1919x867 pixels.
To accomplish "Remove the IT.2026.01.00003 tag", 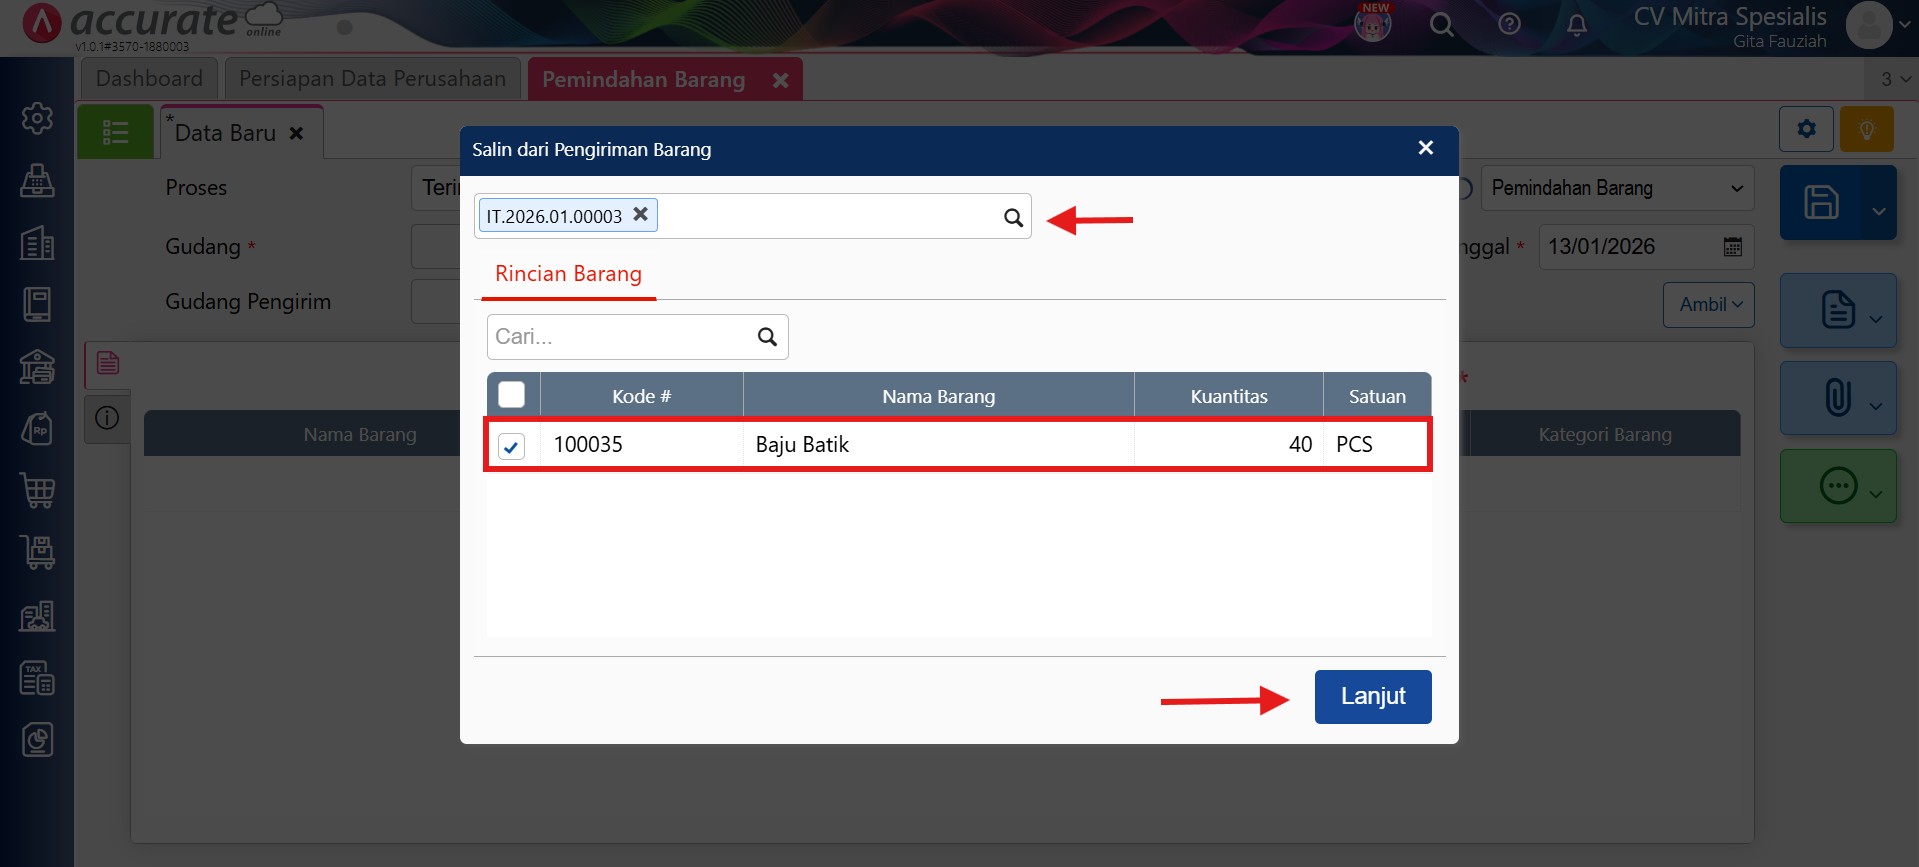I will (641, 214).
